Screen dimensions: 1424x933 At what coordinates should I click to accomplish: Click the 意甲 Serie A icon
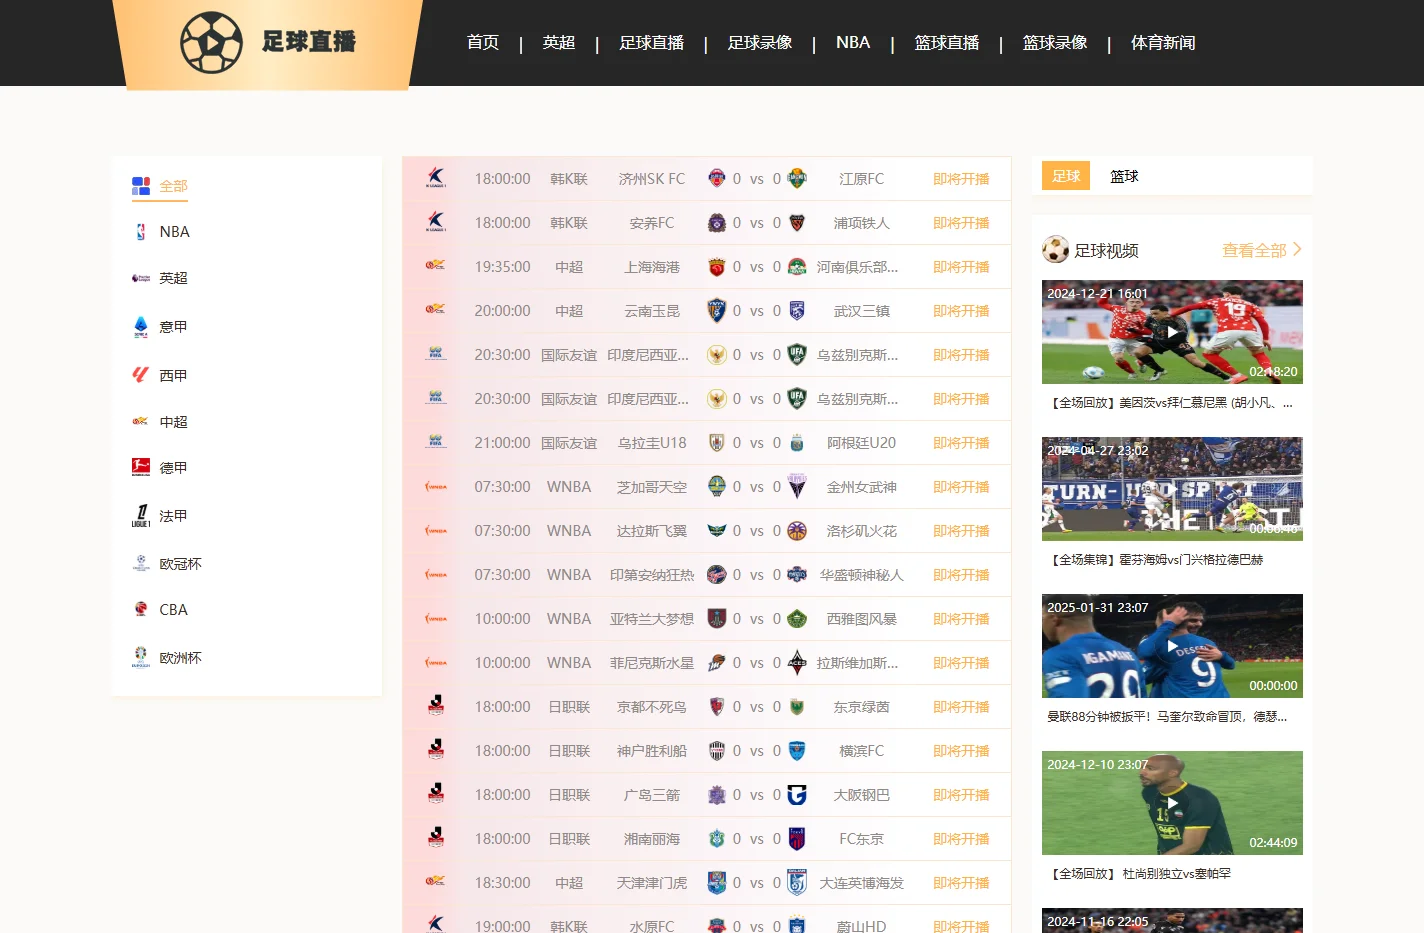click(x=141, y=326)
